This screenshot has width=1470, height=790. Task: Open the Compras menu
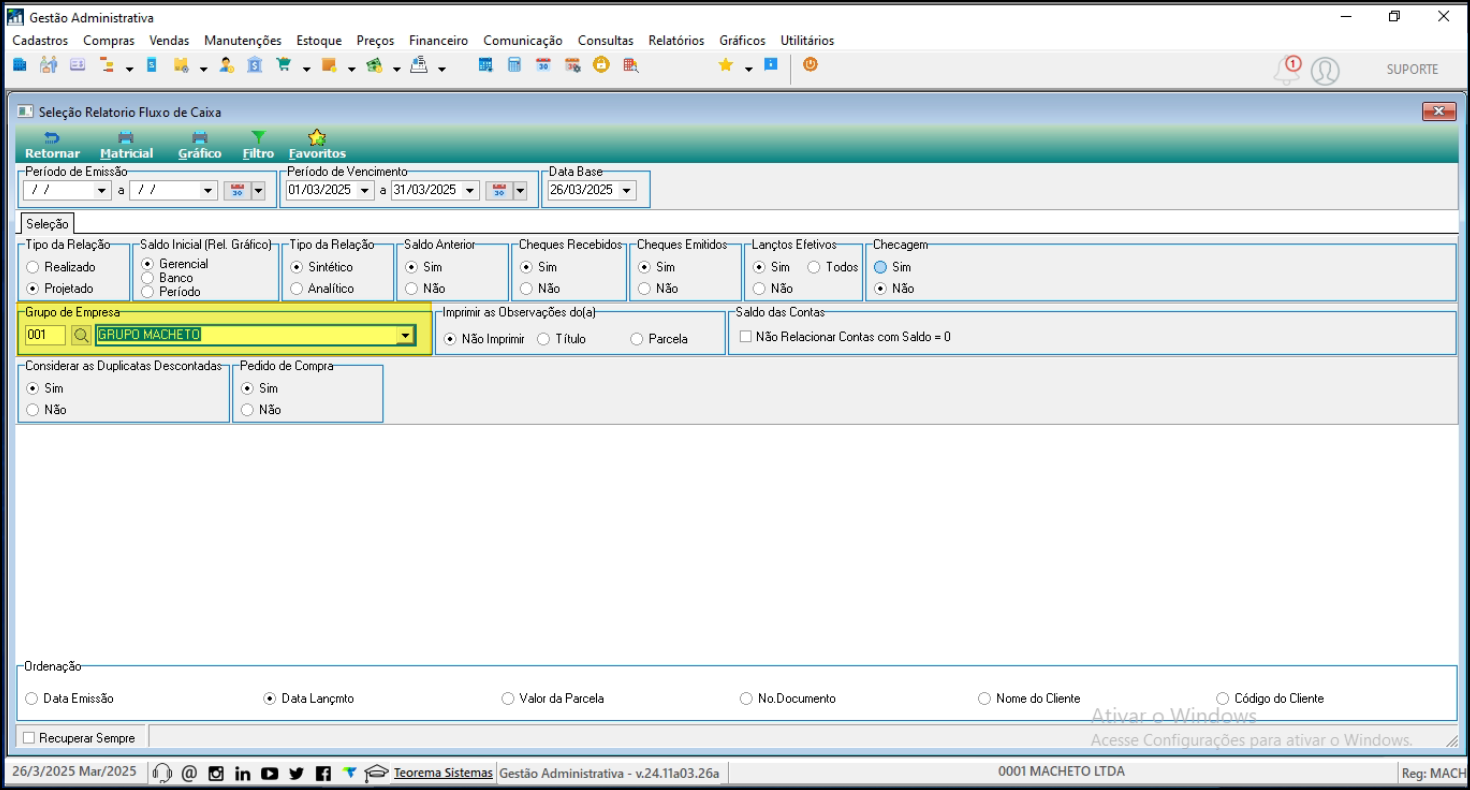tap(108, 40)
